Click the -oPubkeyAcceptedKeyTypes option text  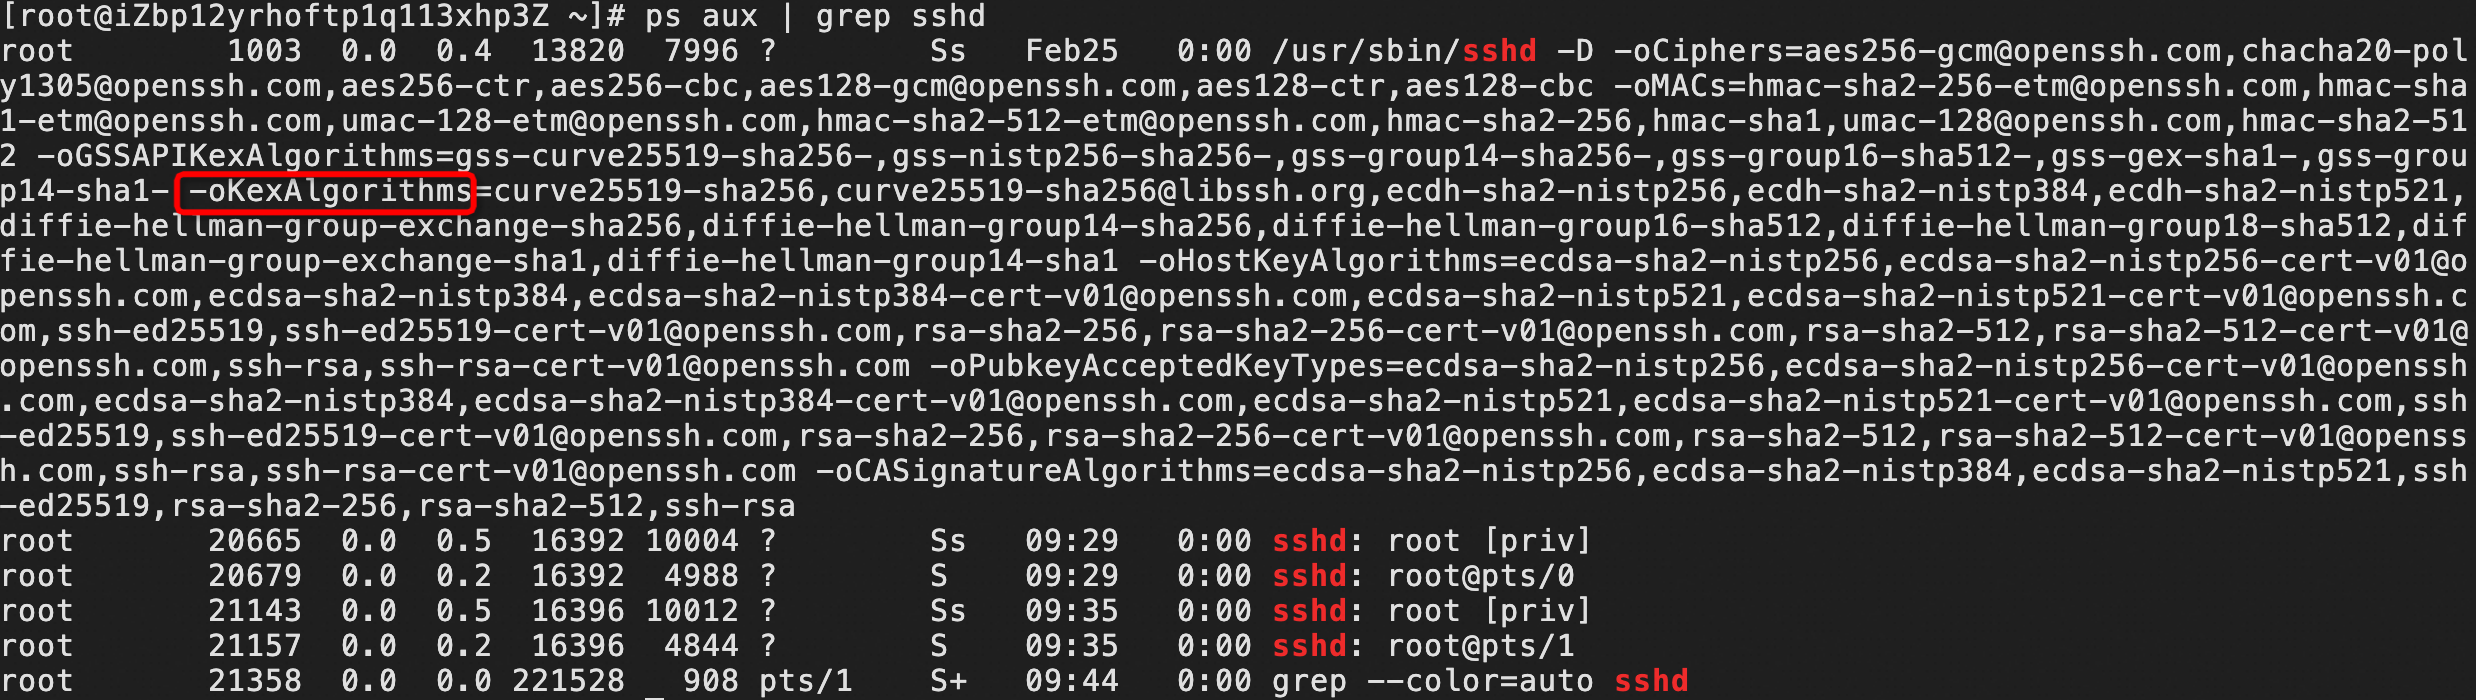[1157, 366]
